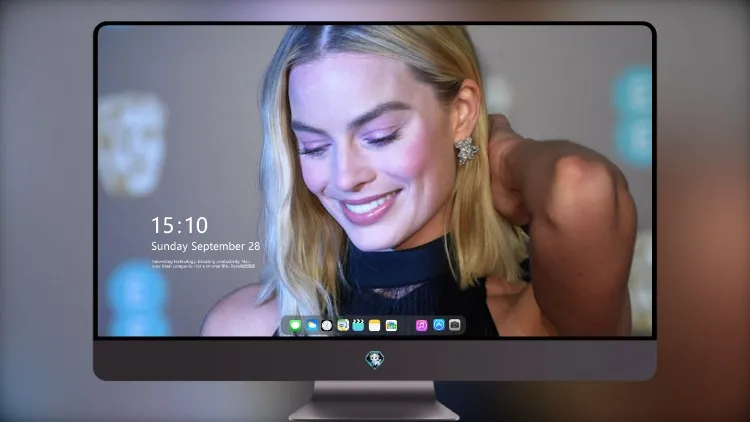Click the 15:10 clock display

coord(179,225)
